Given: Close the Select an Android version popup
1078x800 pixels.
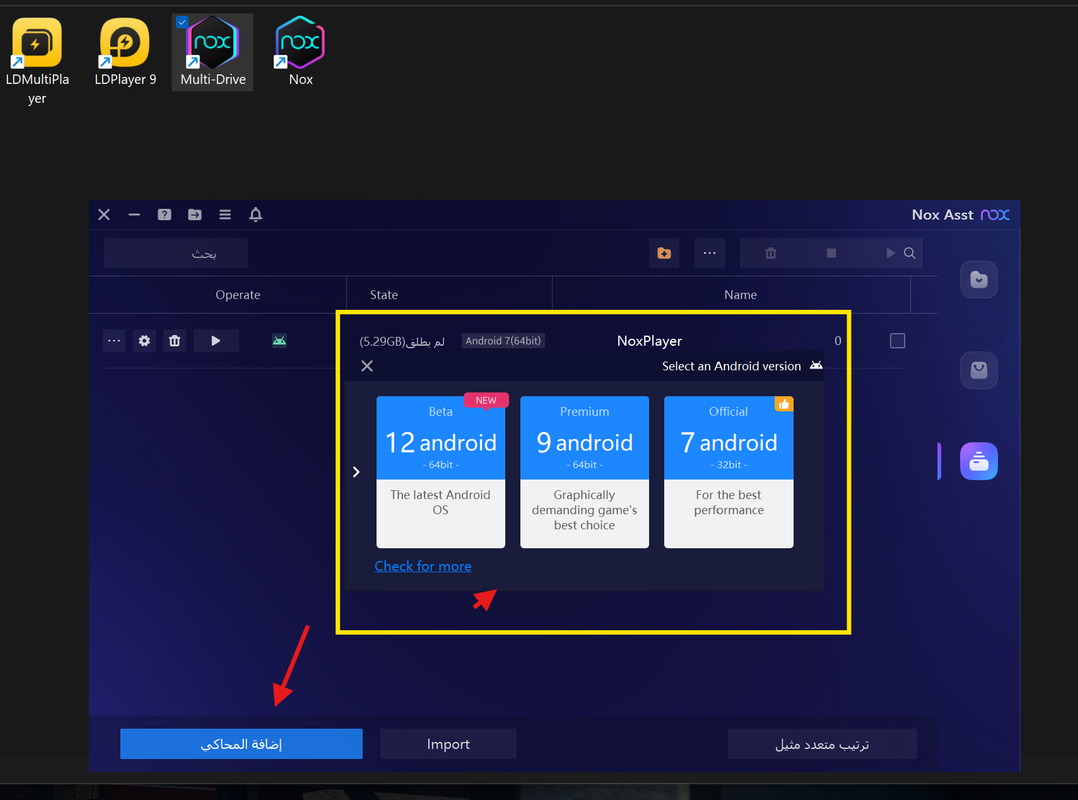Looking at the screenshot, I should click(367, 366).
